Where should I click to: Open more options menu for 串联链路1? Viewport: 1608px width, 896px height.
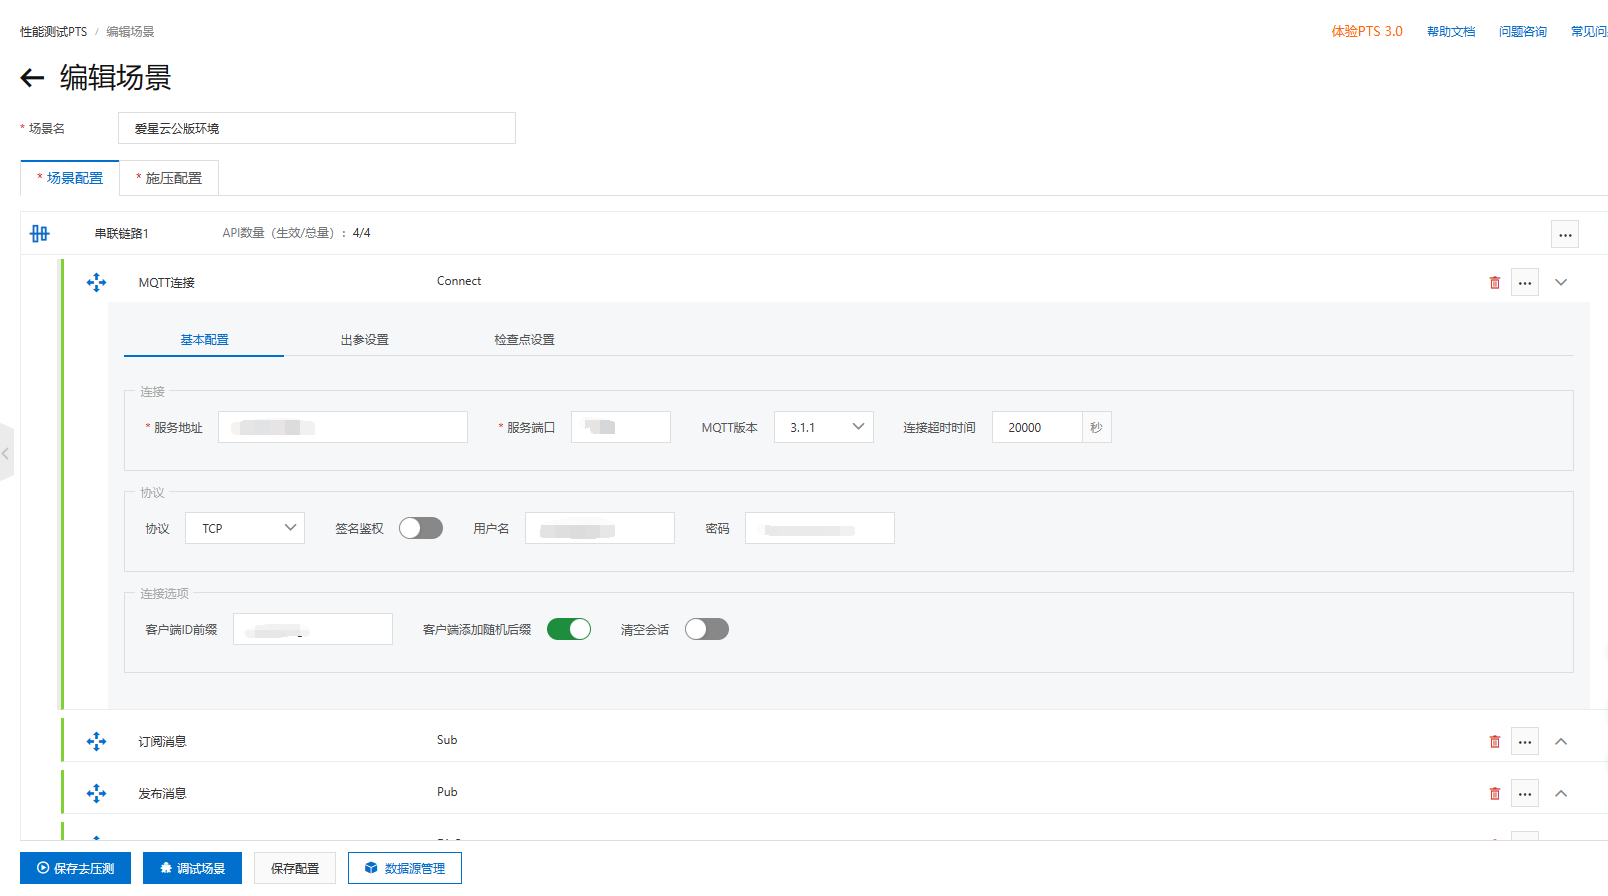coord(1565,235)
